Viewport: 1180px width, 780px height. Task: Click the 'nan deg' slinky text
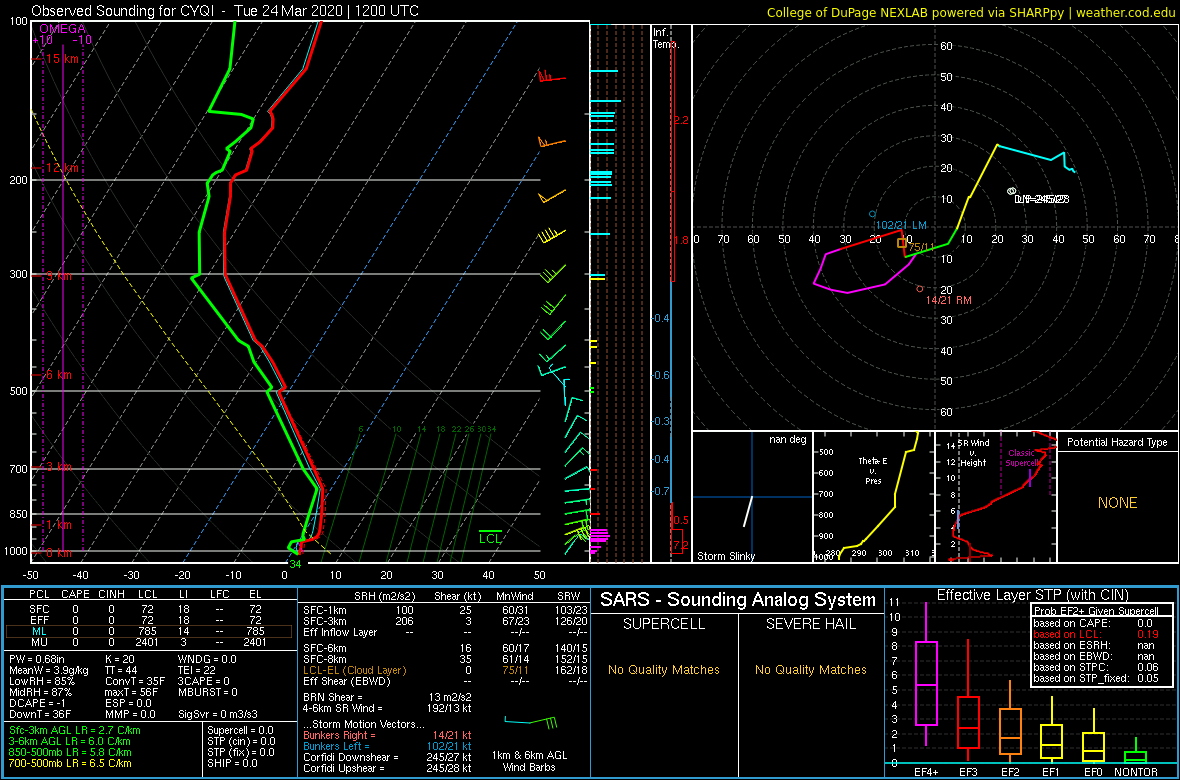click(x=788, y=440)
